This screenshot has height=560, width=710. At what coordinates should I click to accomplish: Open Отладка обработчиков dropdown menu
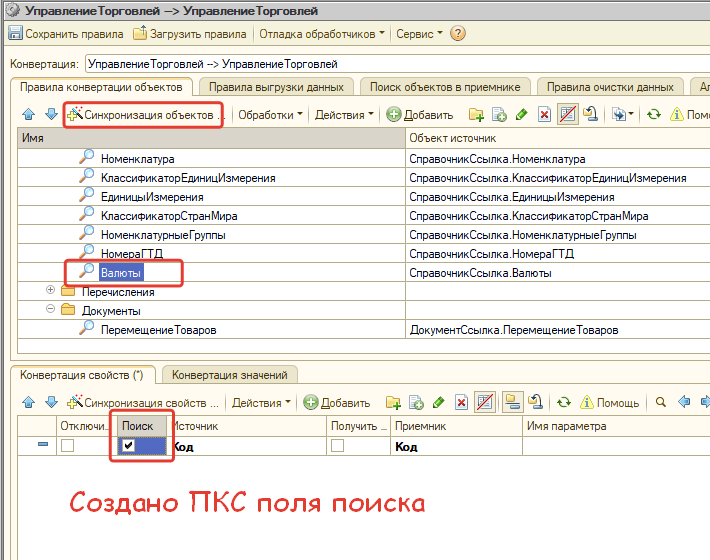321,34
